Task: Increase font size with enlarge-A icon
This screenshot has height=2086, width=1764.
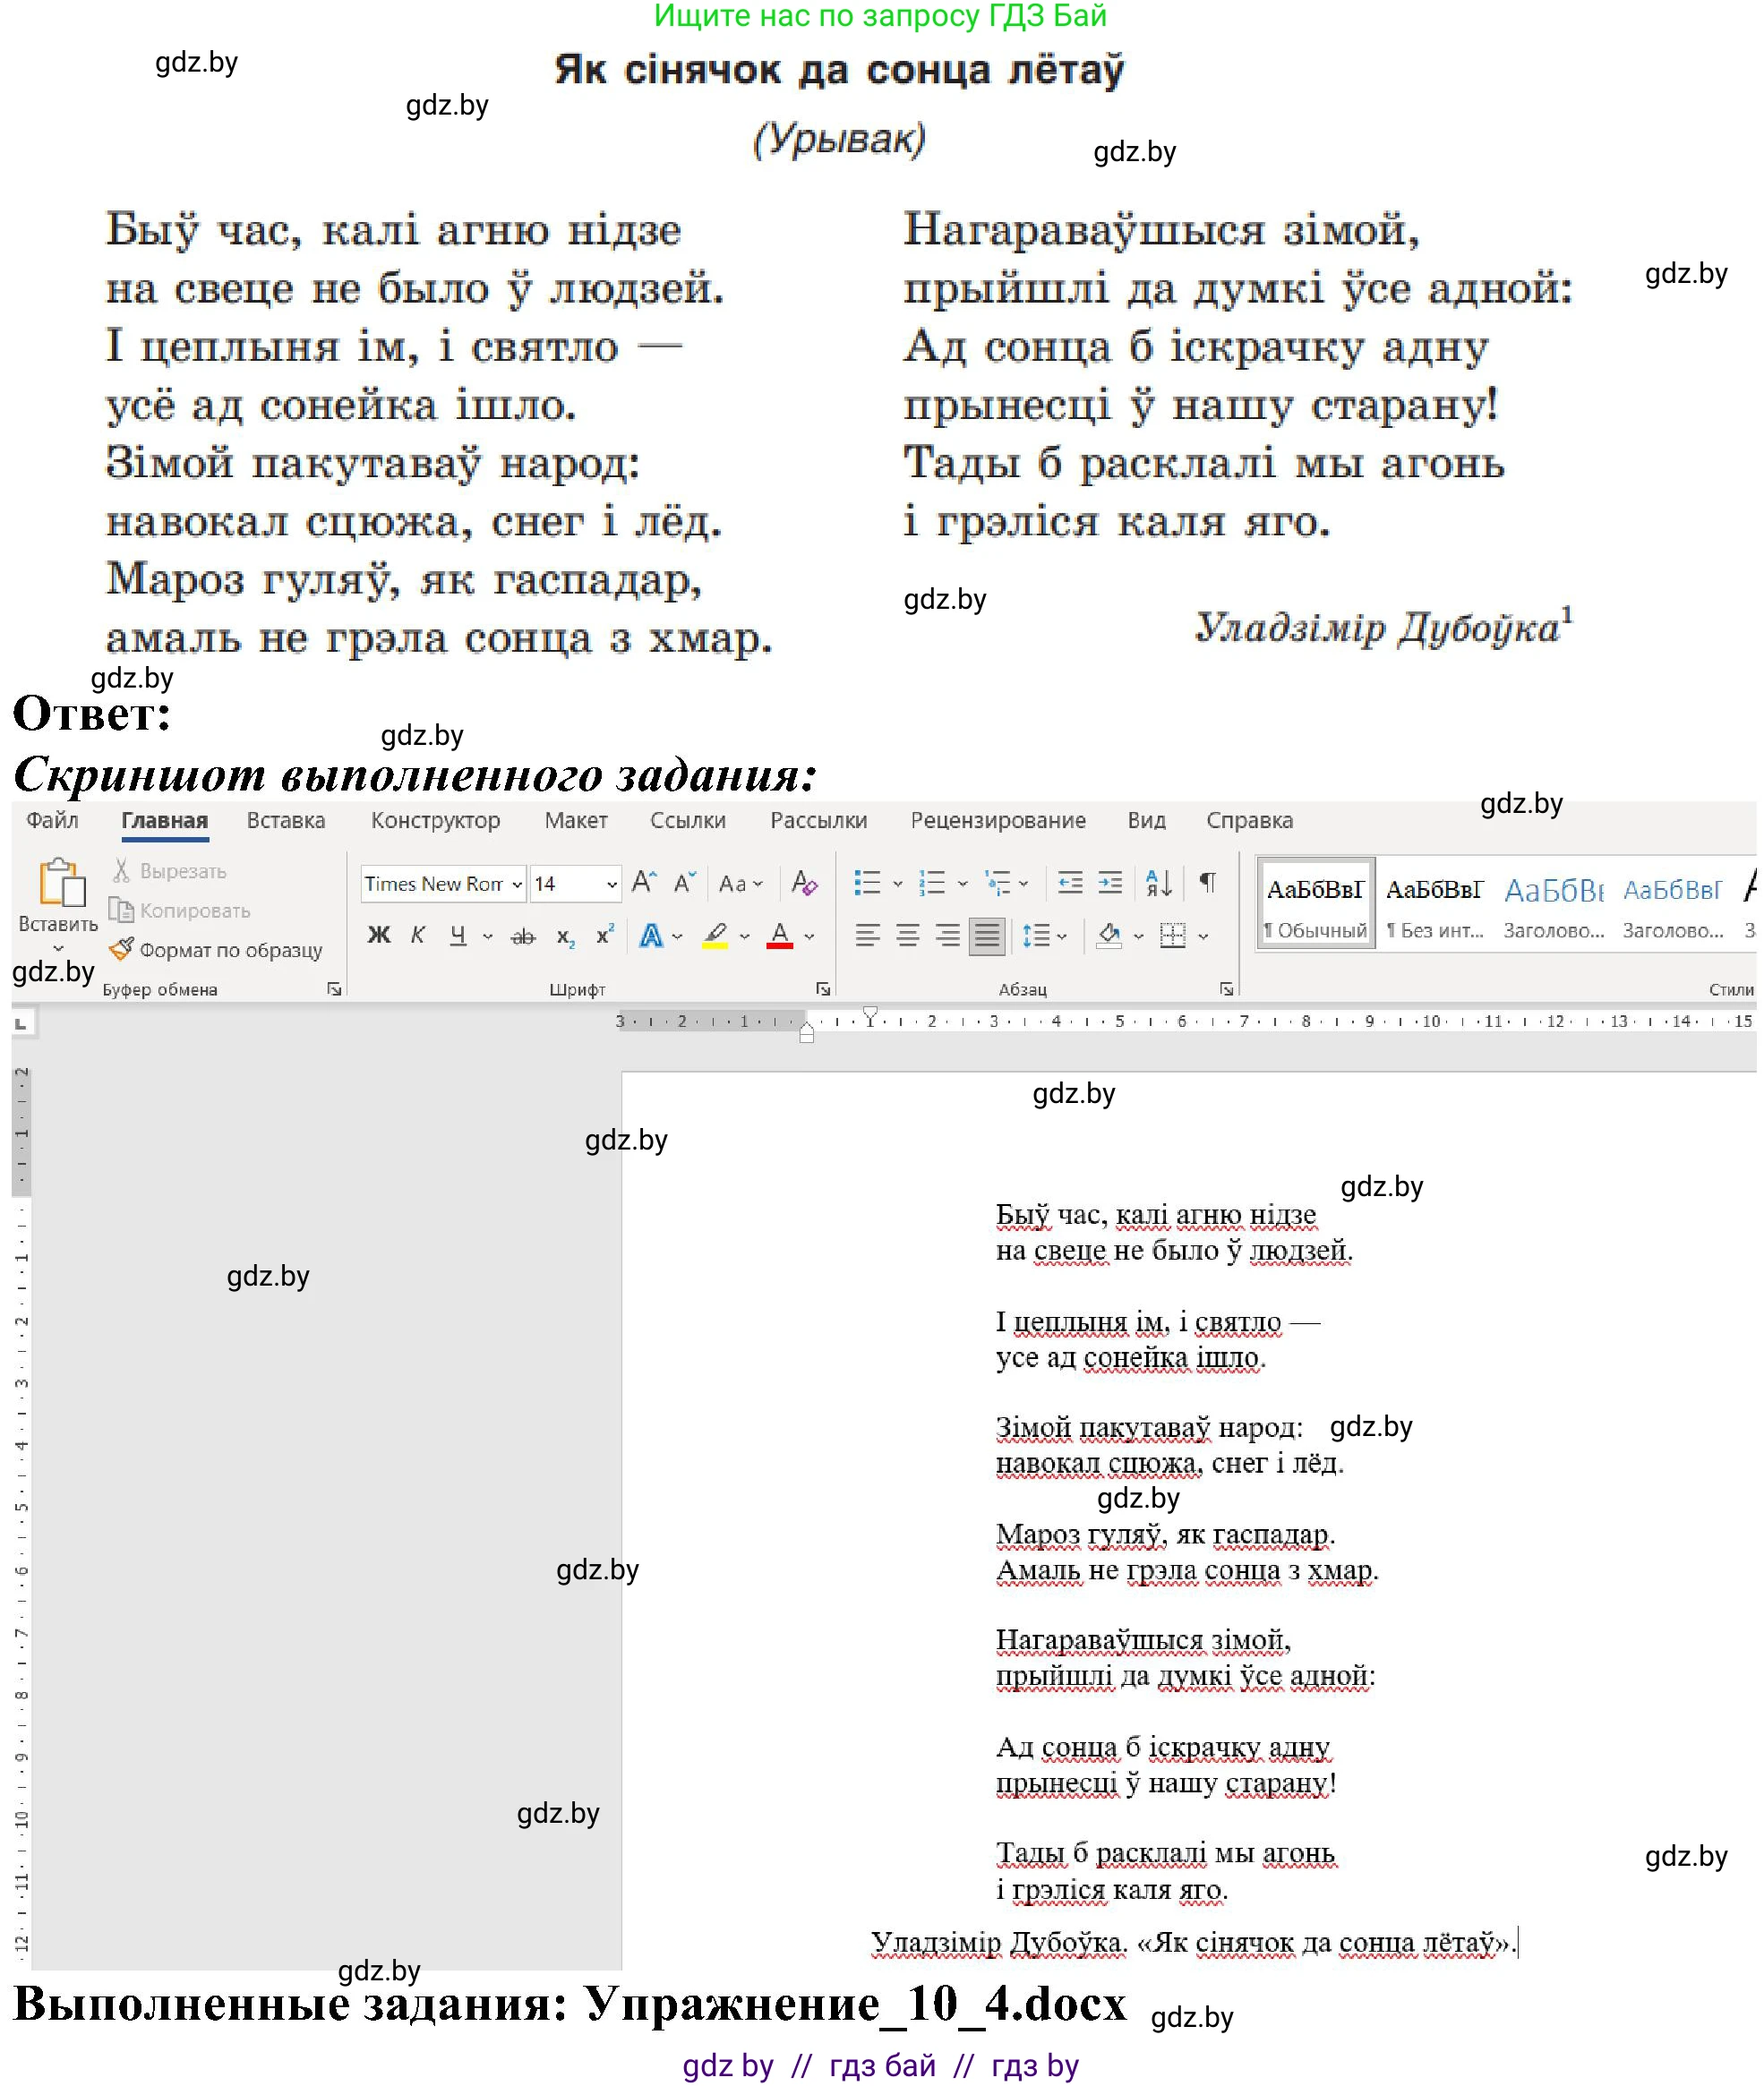Action: pyautogui.click(x=644, y=884)
